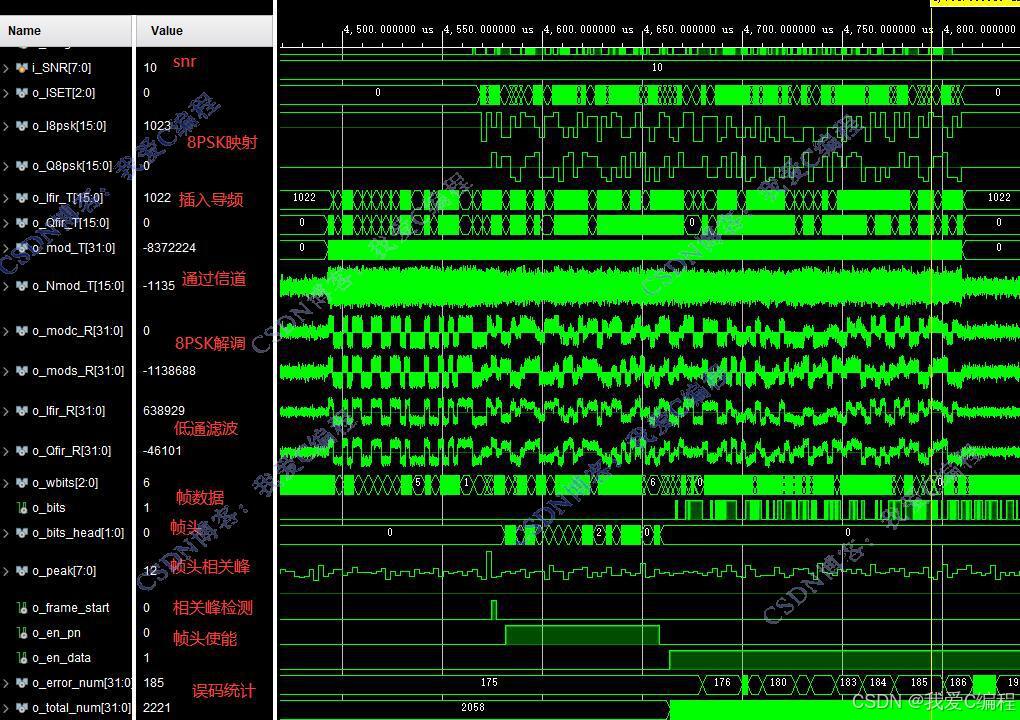Click the o_modc_R[31:0] bus icon
Viewport: 1020px width, 720px height.
coord(21,330)
